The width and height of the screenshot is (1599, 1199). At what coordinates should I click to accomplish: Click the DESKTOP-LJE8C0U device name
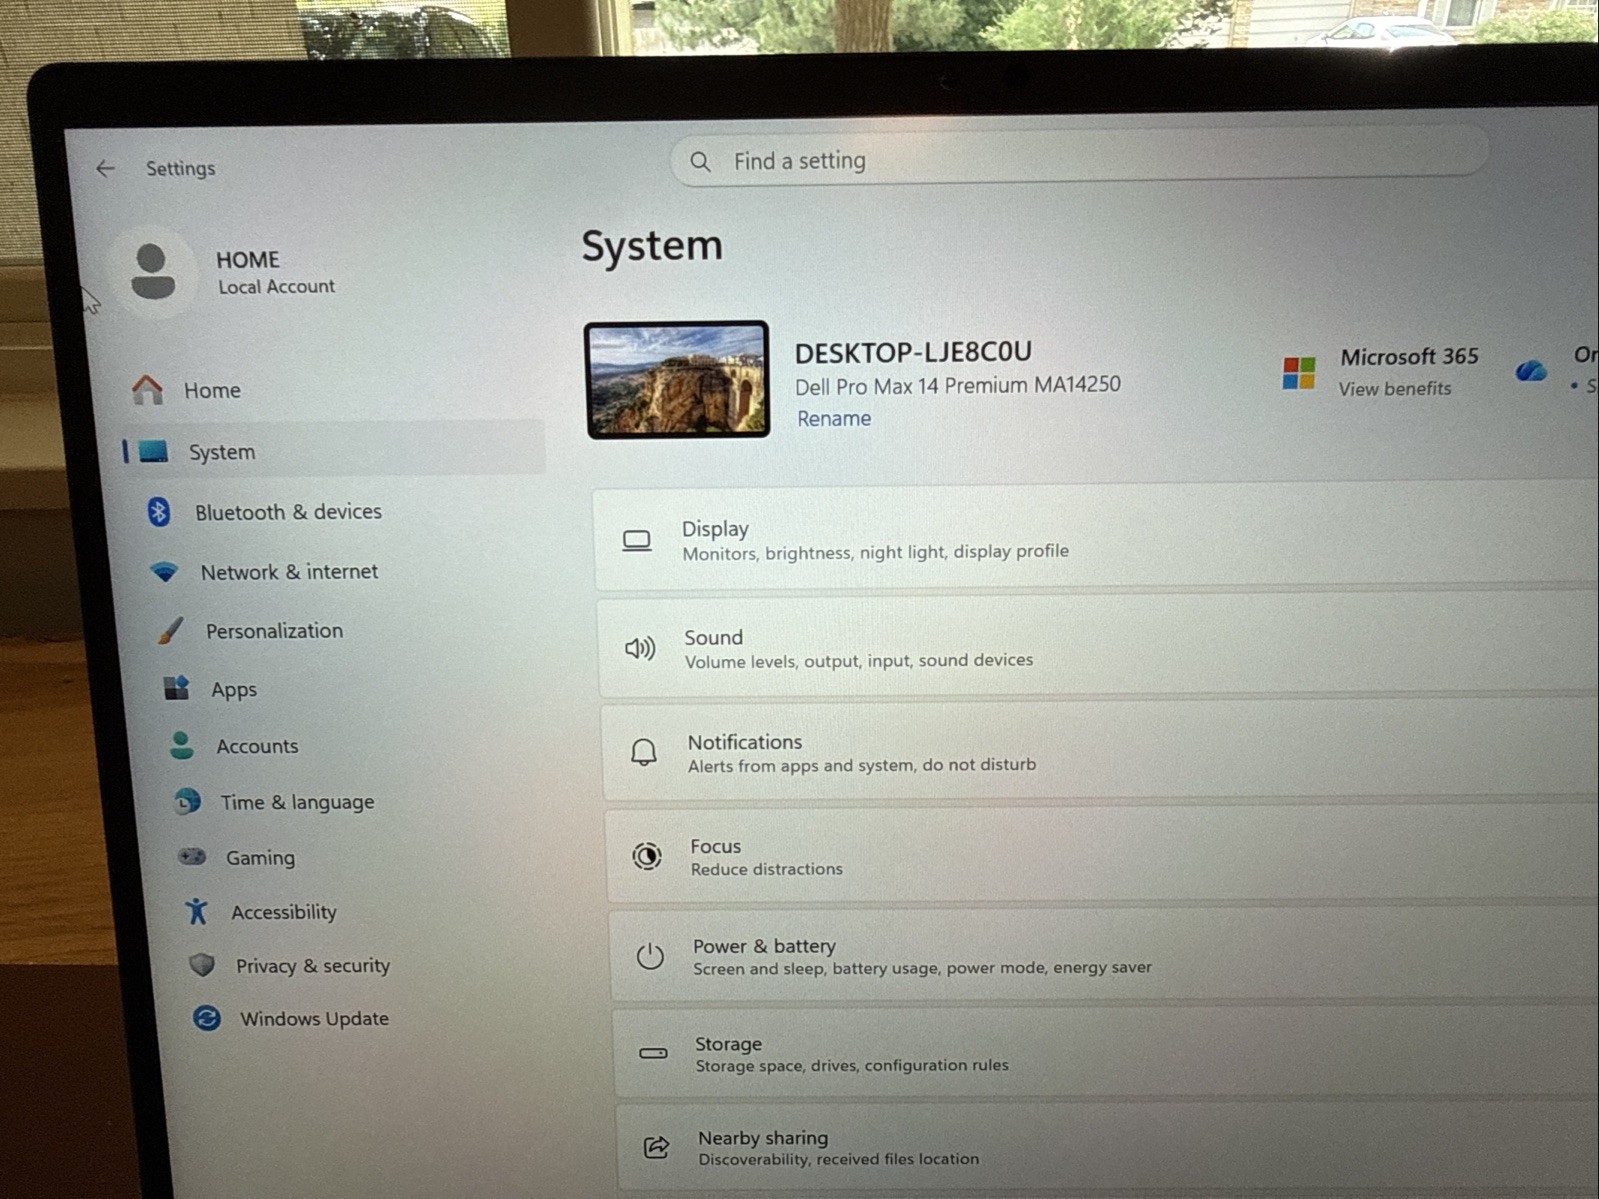913,352
